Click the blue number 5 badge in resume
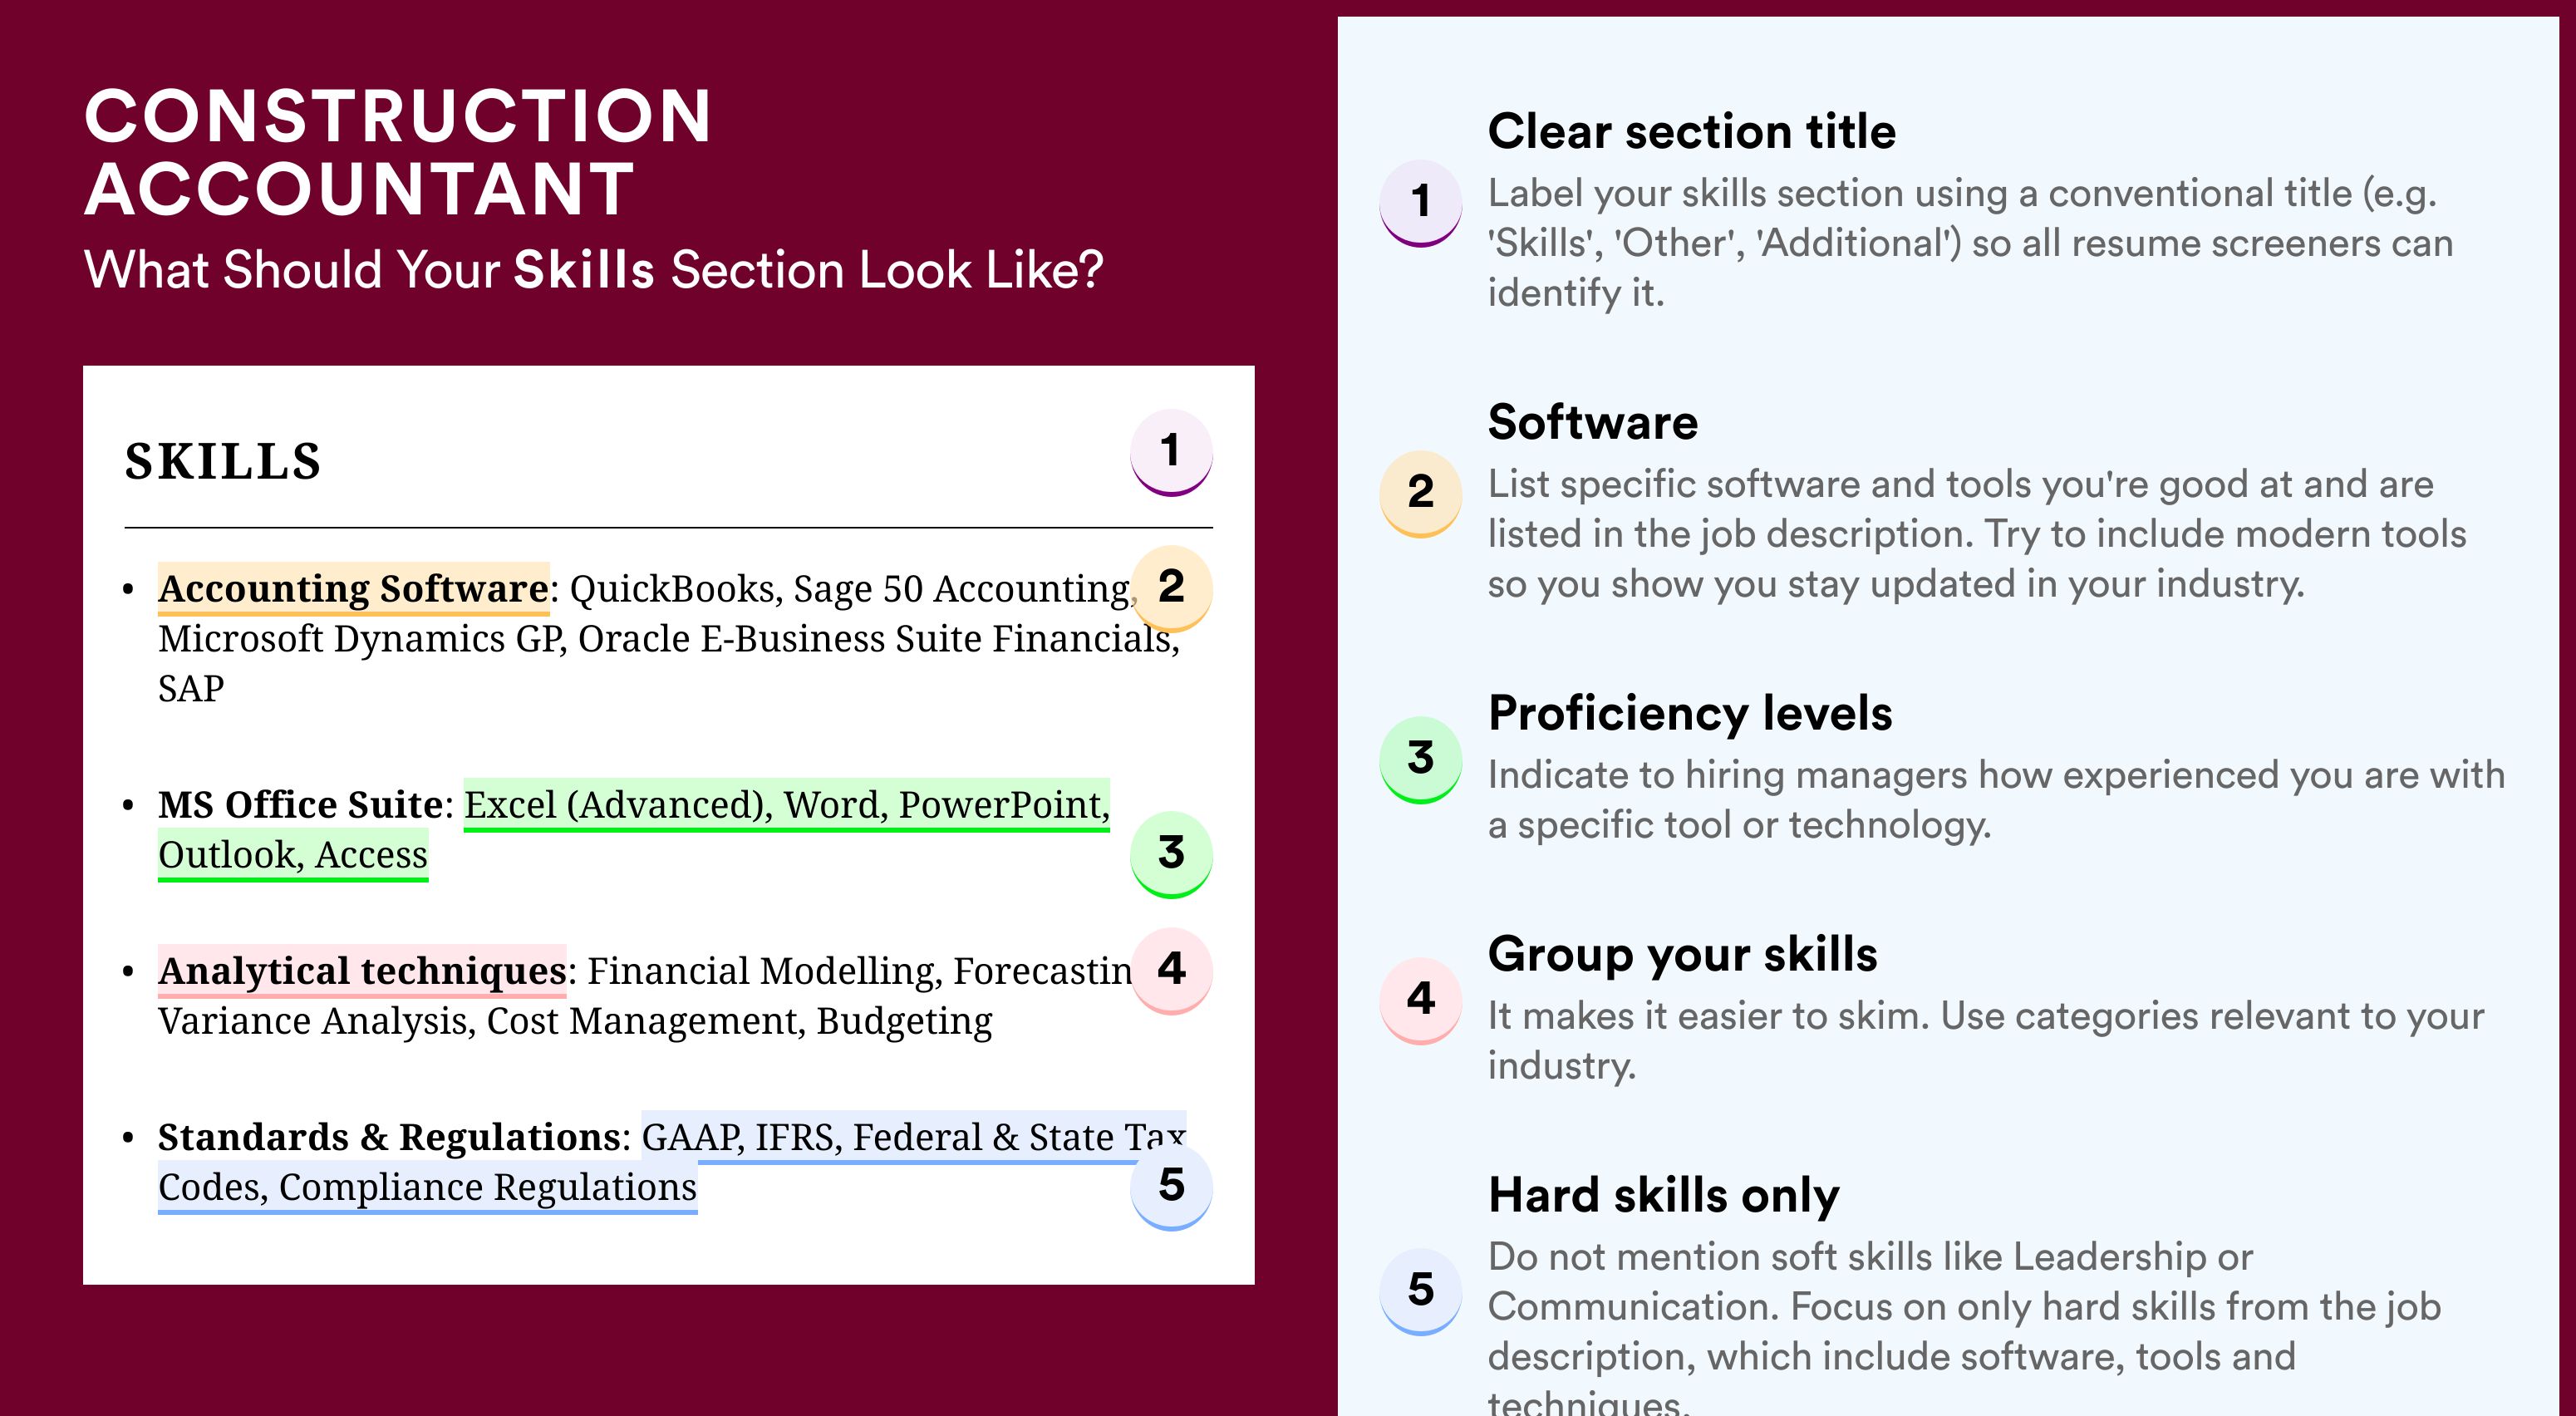 [1171, 1186]
